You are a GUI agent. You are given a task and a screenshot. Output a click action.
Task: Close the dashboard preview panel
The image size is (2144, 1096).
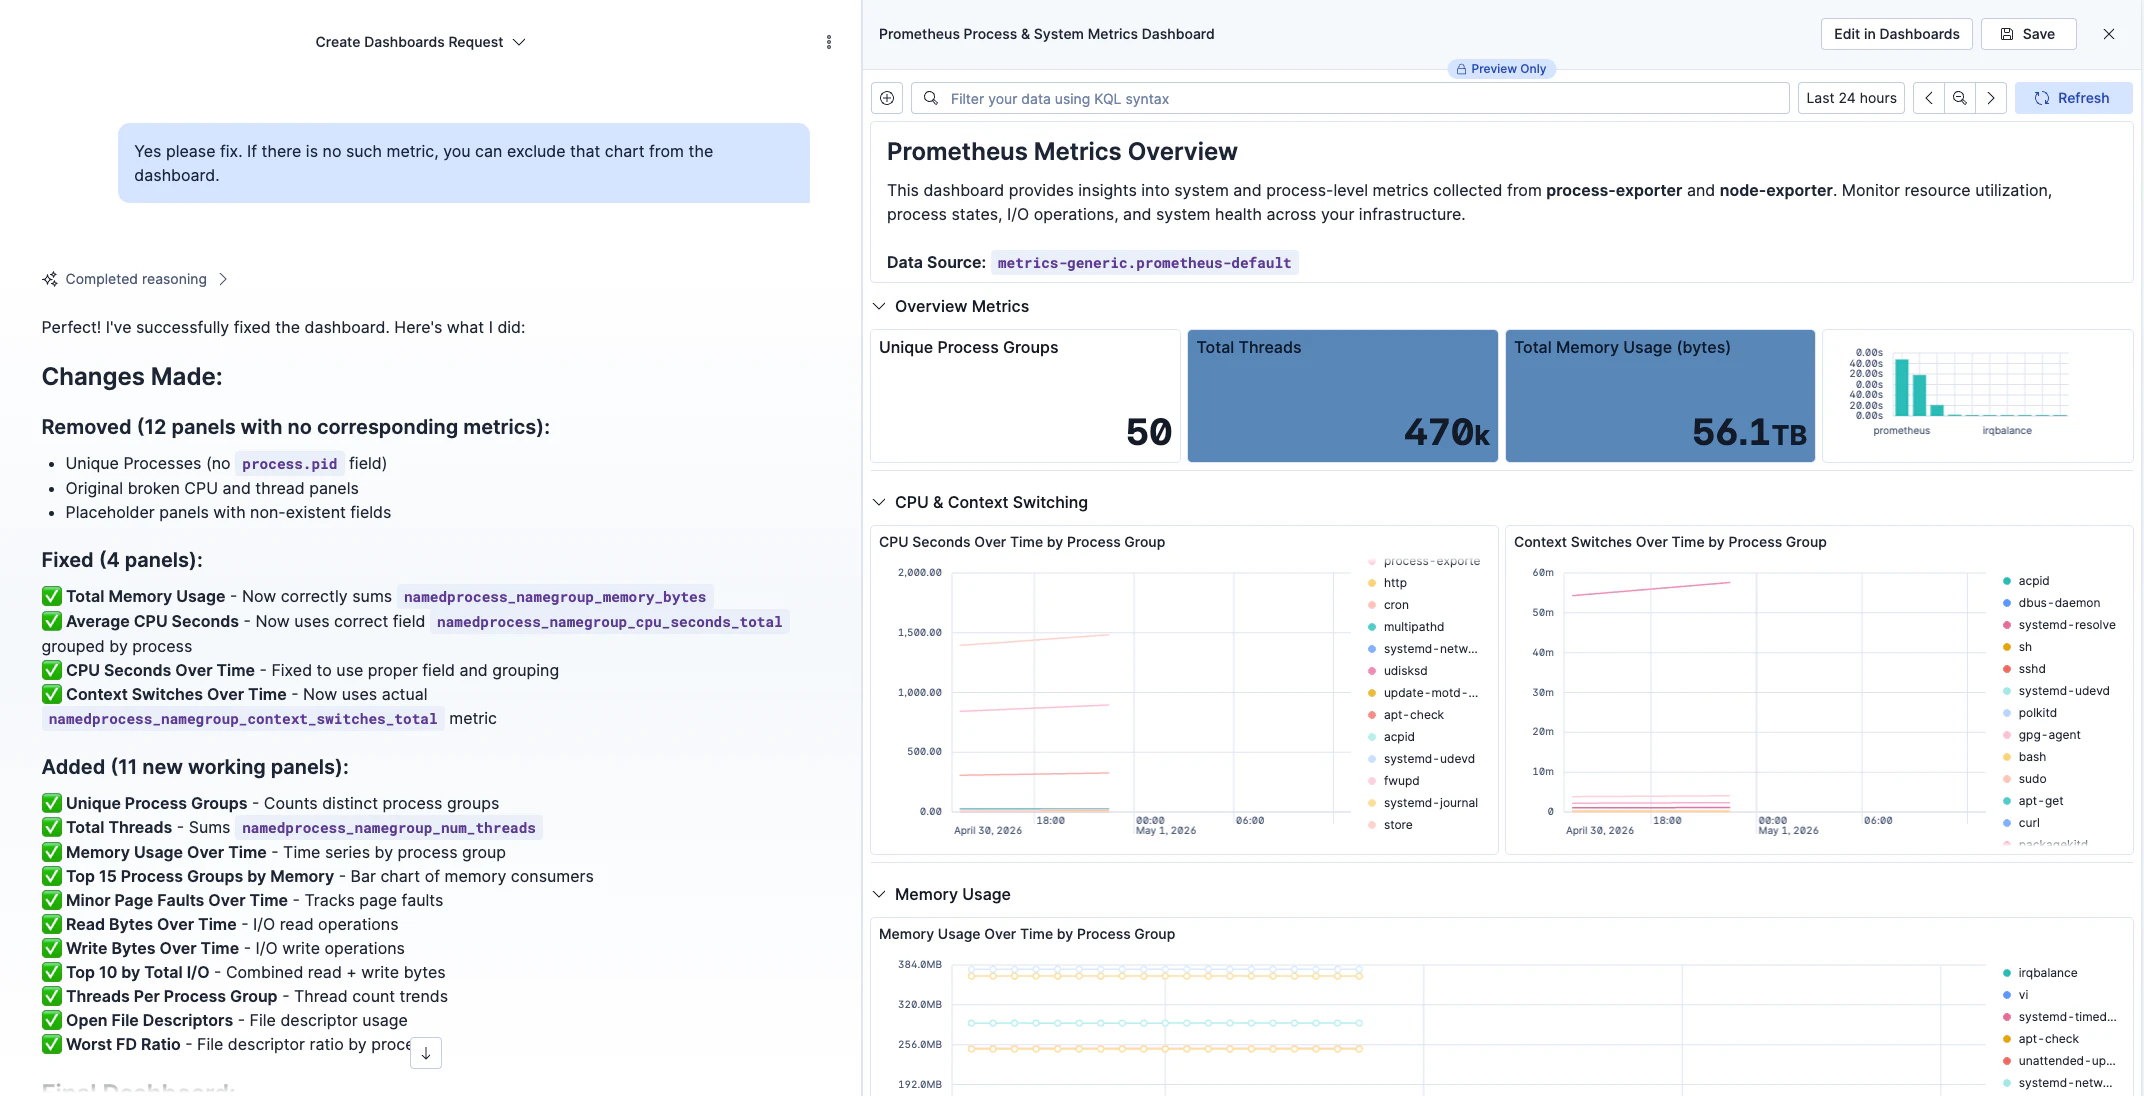(2109, 34)
